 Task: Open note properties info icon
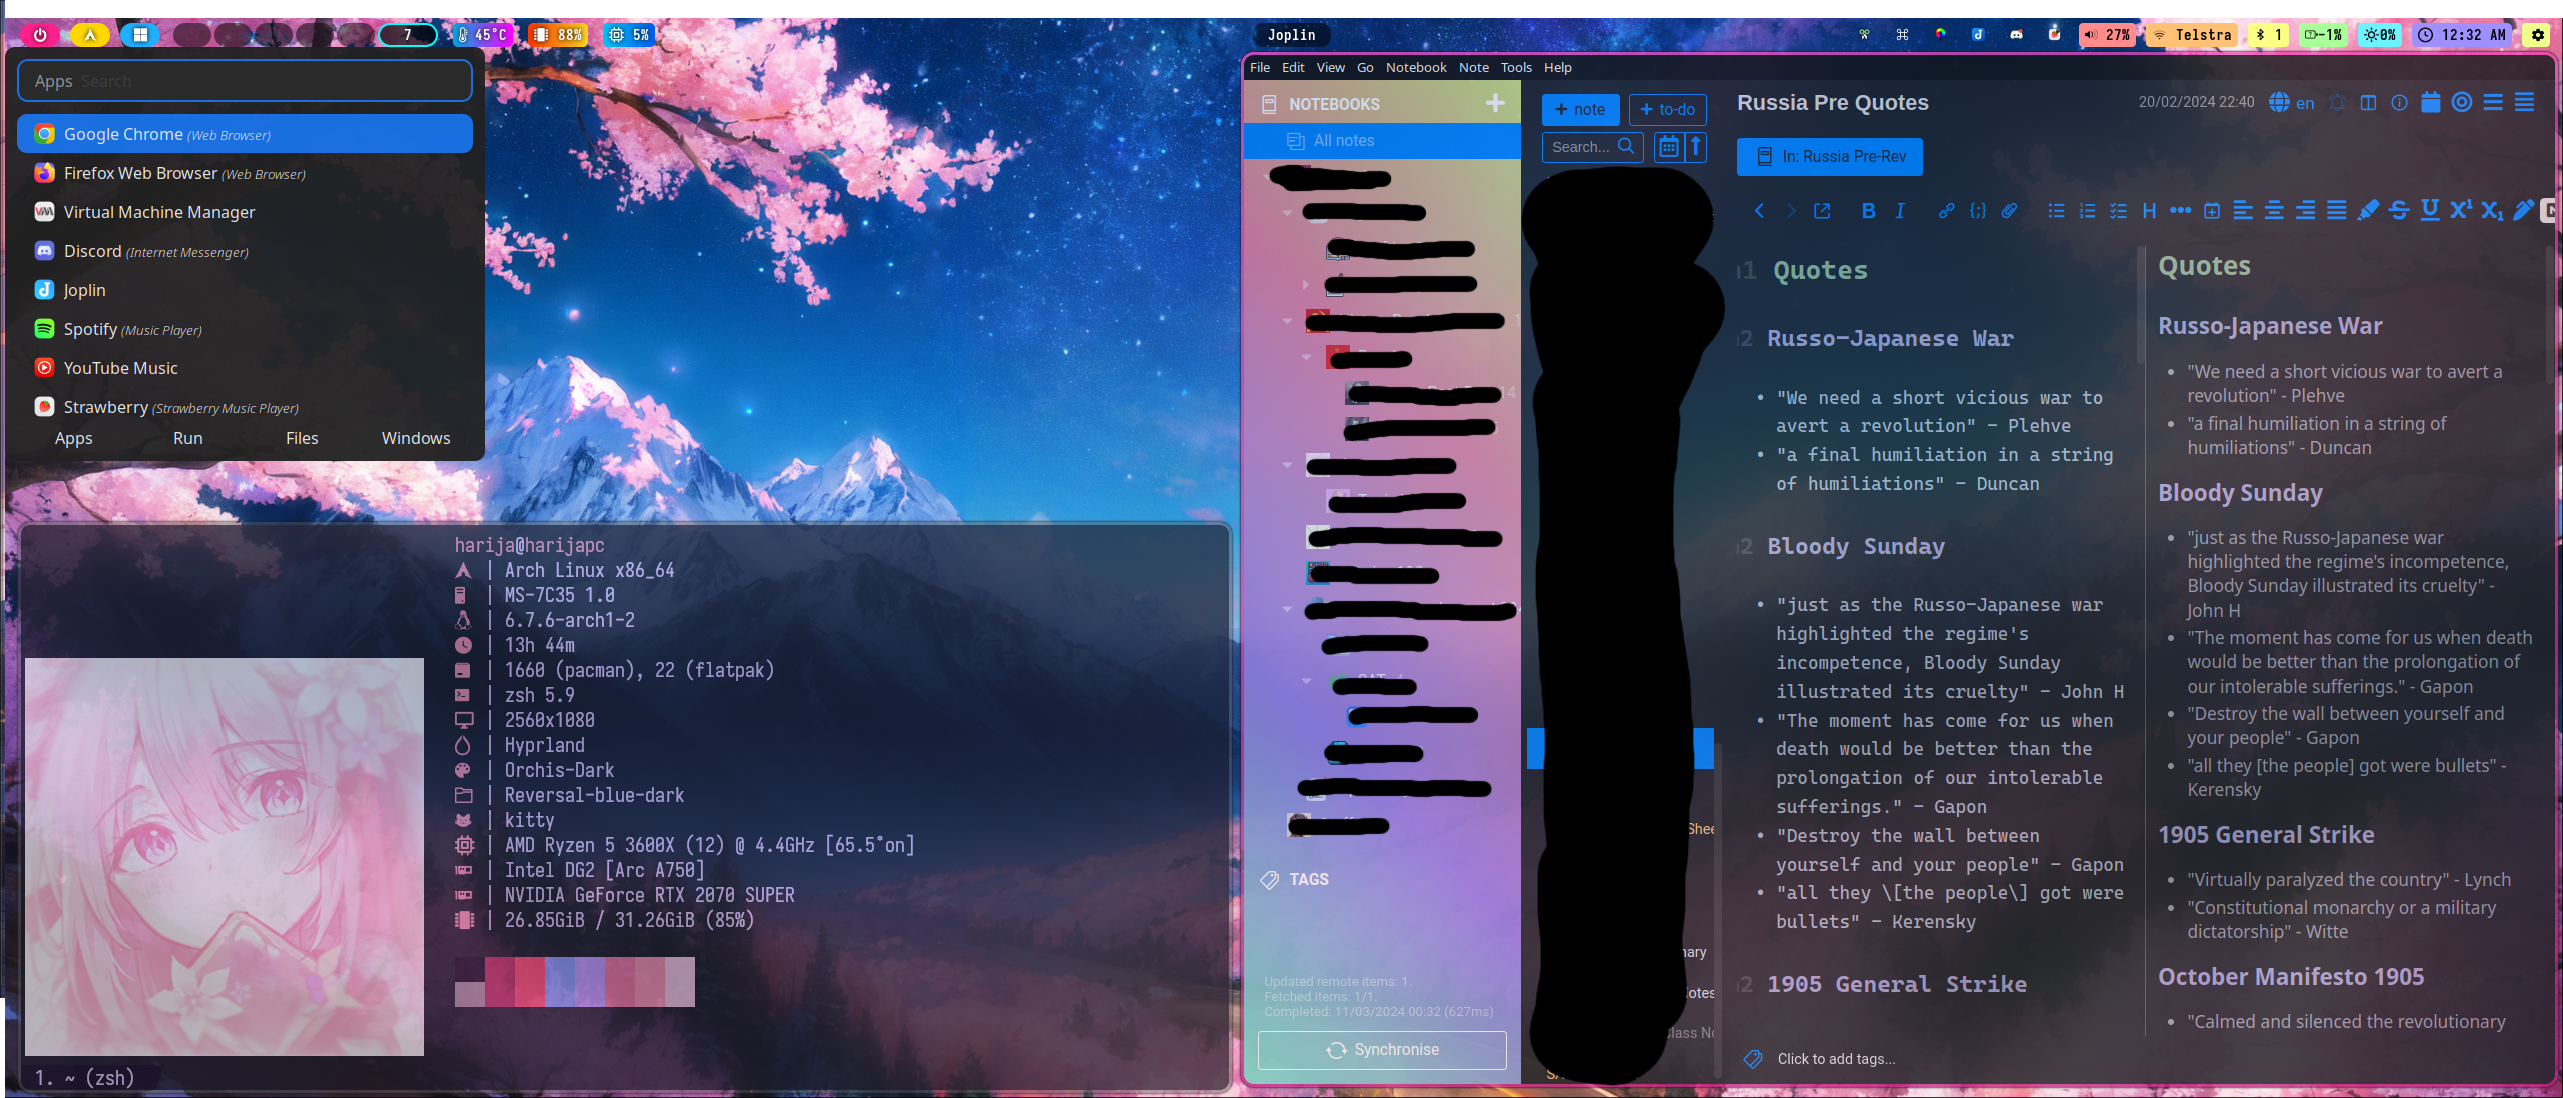click(x=2399, y=103)
